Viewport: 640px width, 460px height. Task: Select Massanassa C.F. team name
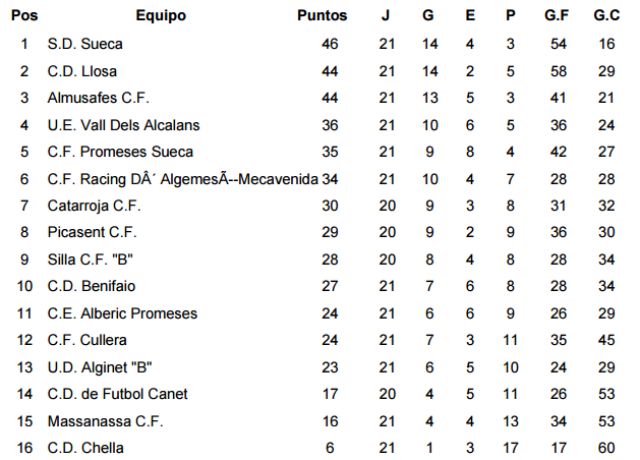coord(105,421)
